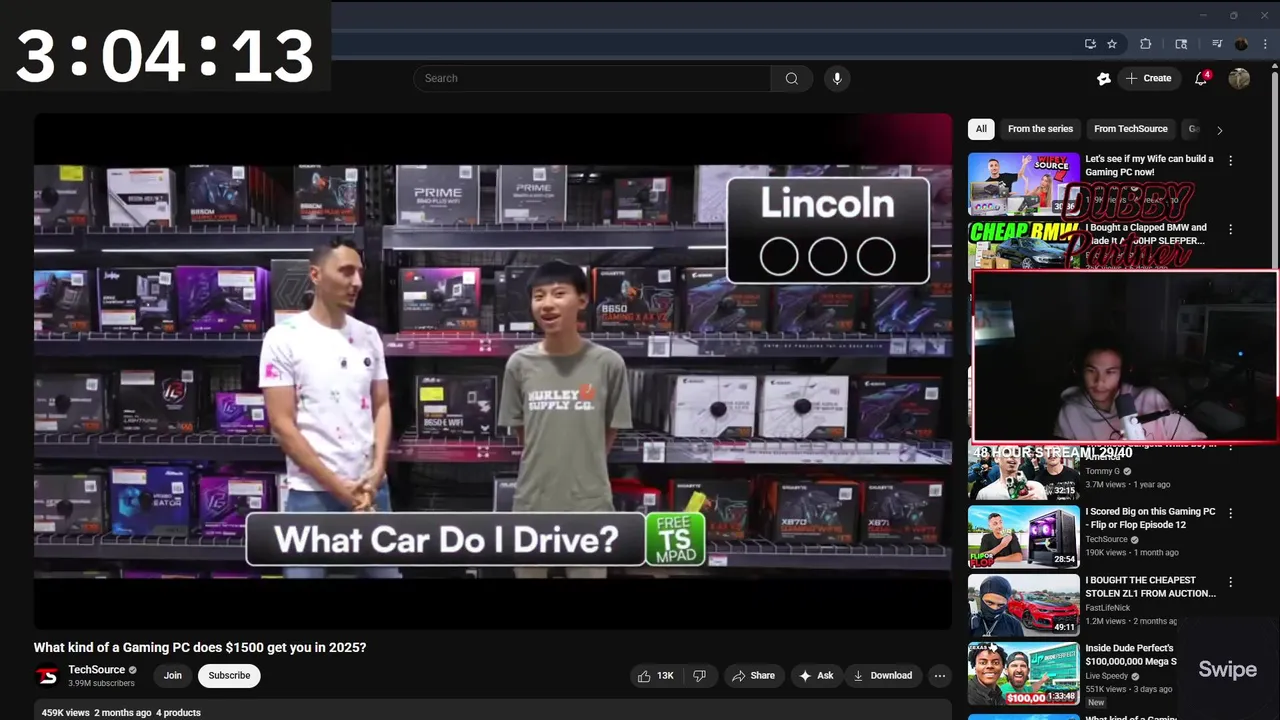Open the stolen ZL1 auction video thumbnail
This screenshot has width=1280, height=720.
(1023, 606)
